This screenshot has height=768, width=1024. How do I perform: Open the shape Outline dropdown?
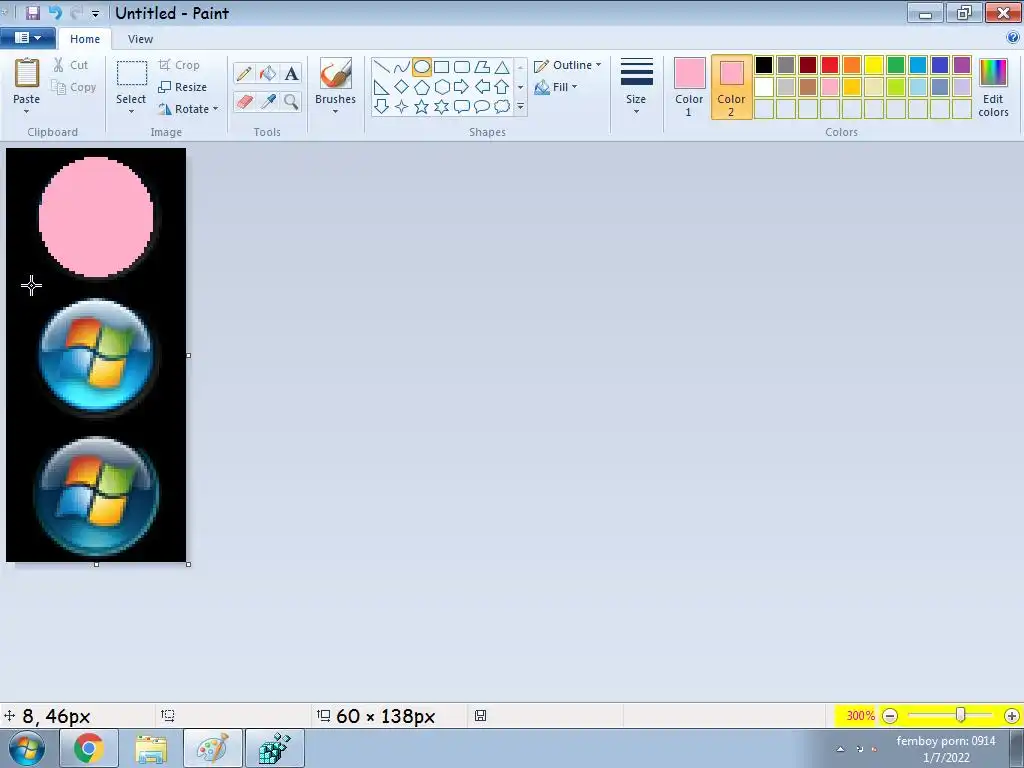(x=567, y=65)
